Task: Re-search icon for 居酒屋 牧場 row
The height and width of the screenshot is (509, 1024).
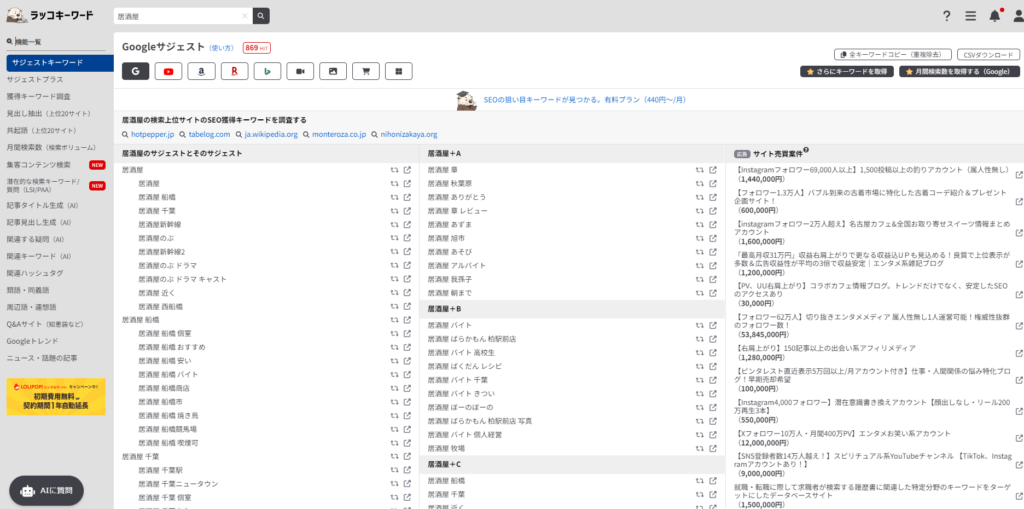Action: [699, 449]
